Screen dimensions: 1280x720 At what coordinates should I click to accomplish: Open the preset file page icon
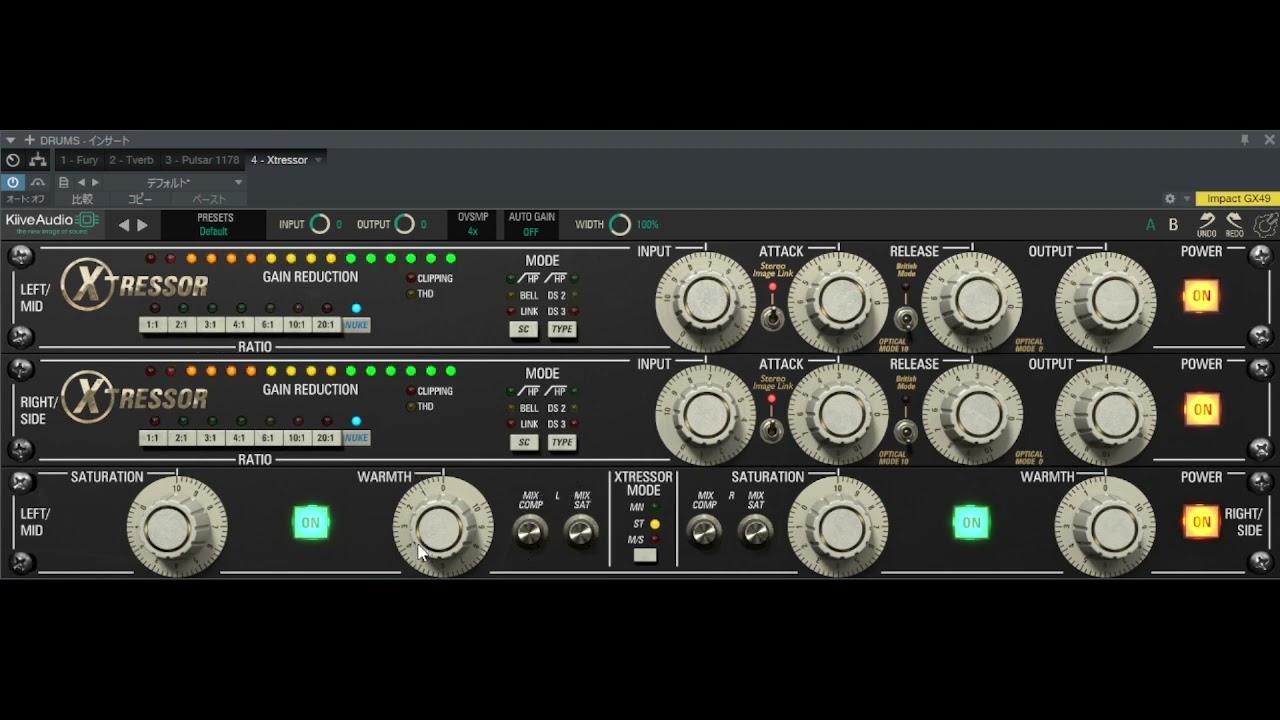point(64,183)
